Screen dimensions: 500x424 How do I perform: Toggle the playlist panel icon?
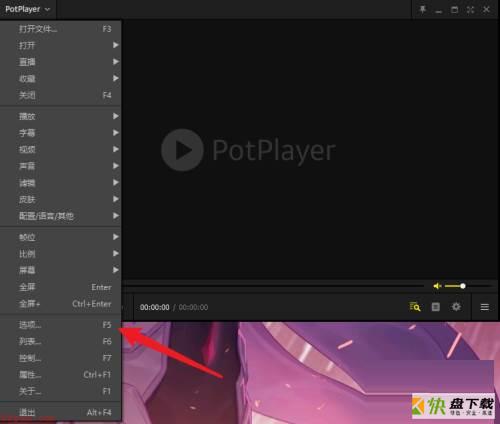tap(436, 307)
